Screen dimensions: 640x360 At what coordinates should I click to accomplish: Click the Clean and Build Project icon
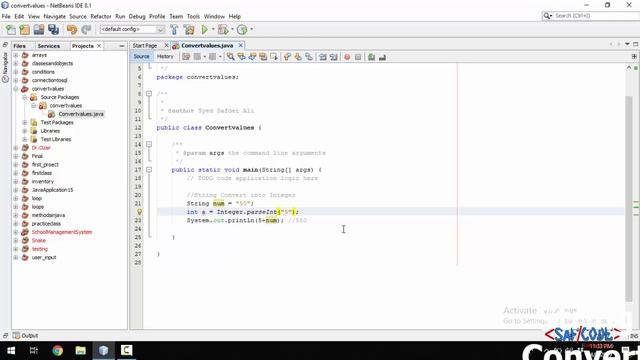[189, 29]
